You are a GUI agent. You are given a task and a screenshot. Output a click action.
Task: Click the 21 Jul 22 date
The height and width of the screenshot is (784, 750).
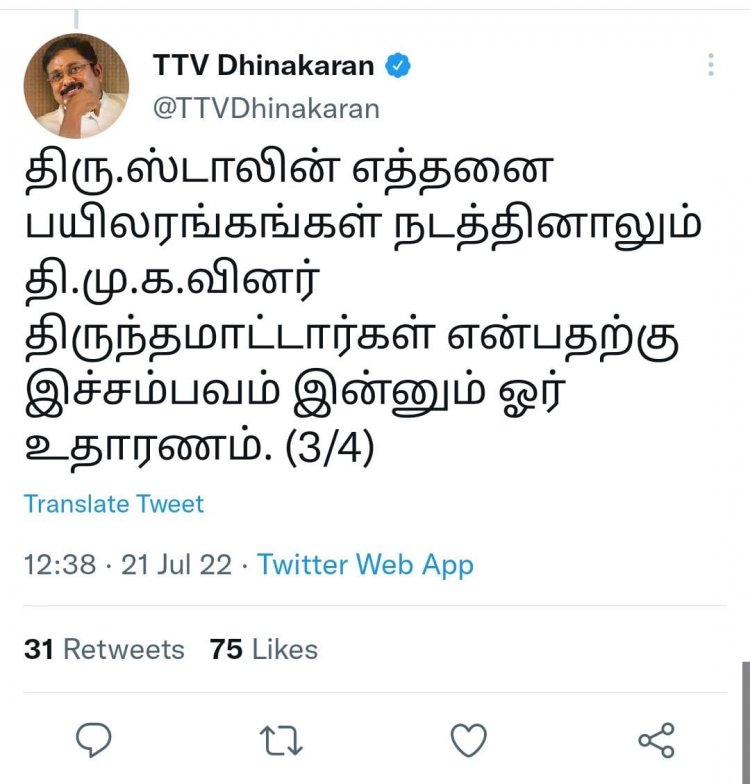pyautogui.click(x=176, y=564)
